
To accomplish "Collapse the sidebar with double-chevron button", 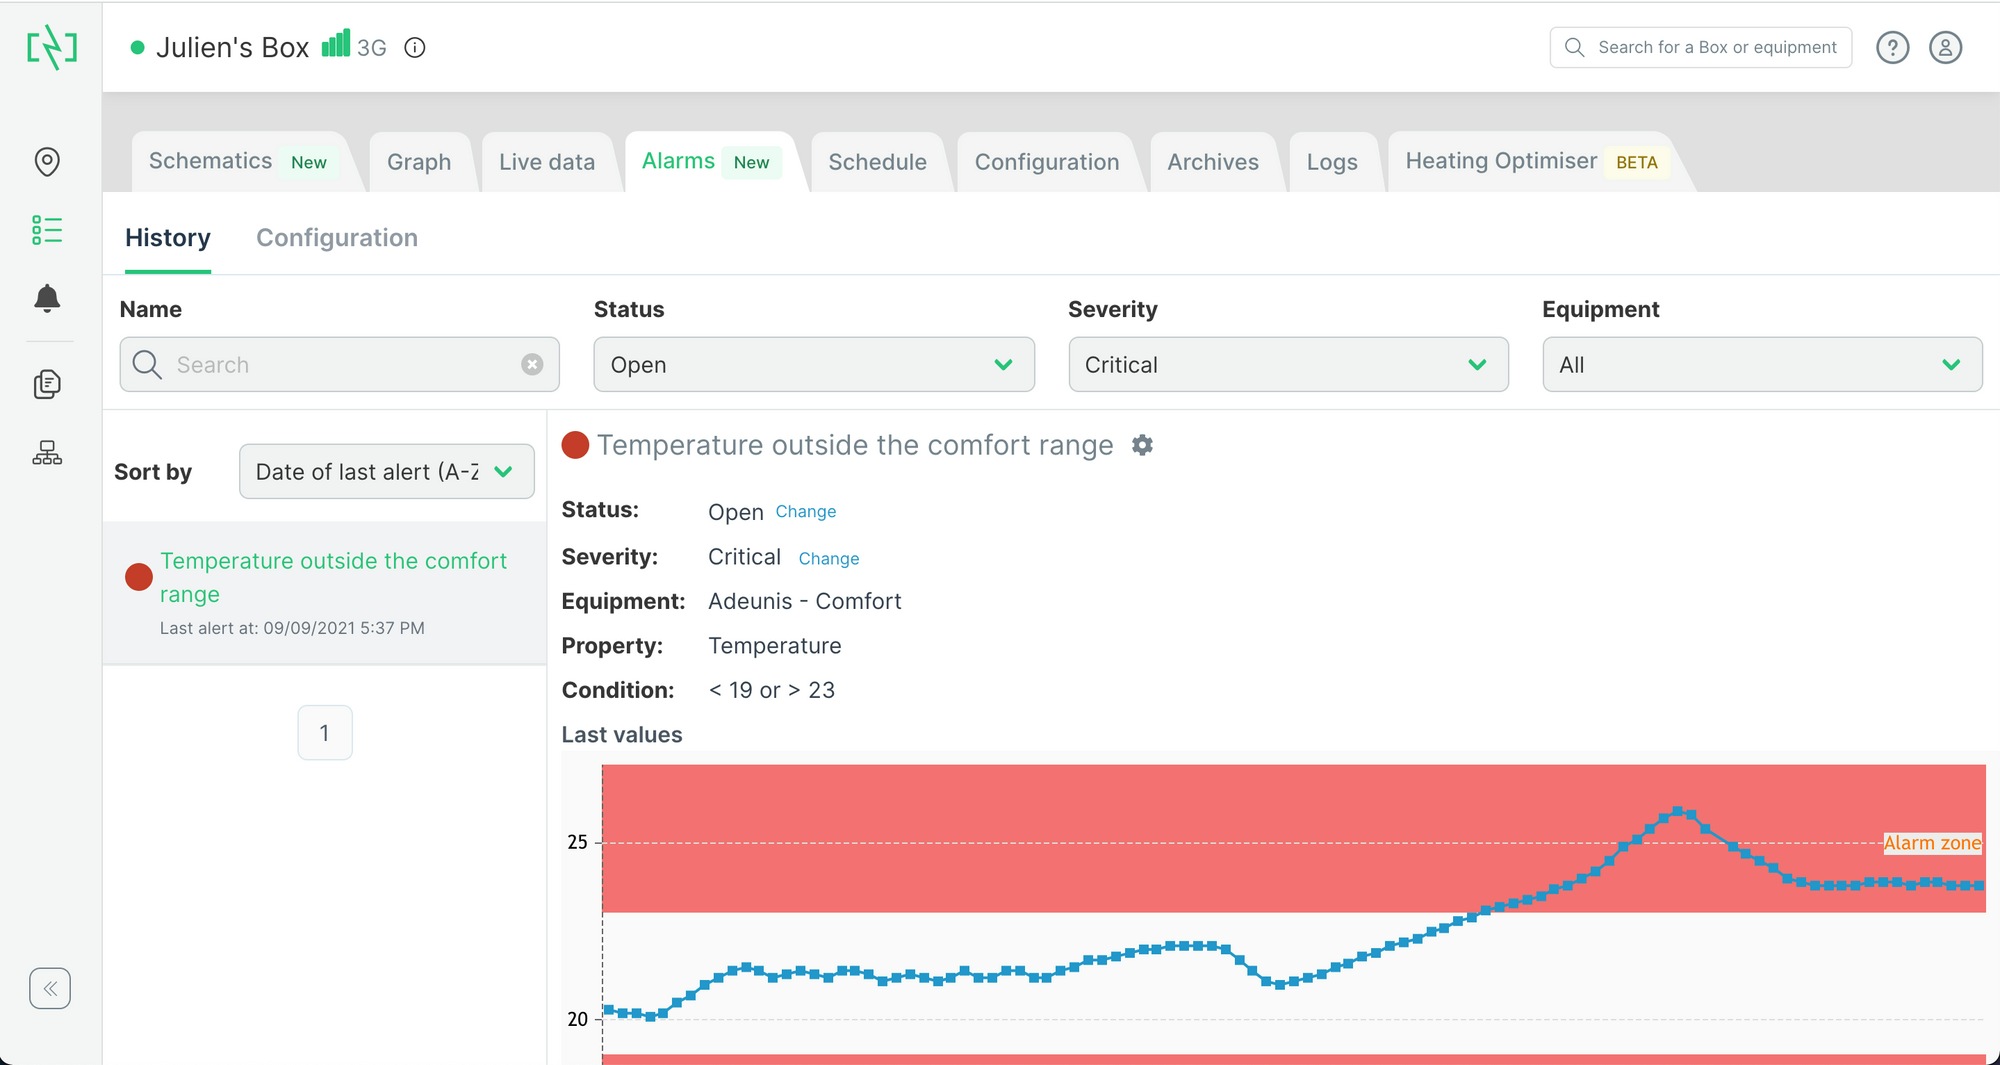I will [x=50, y=988].
